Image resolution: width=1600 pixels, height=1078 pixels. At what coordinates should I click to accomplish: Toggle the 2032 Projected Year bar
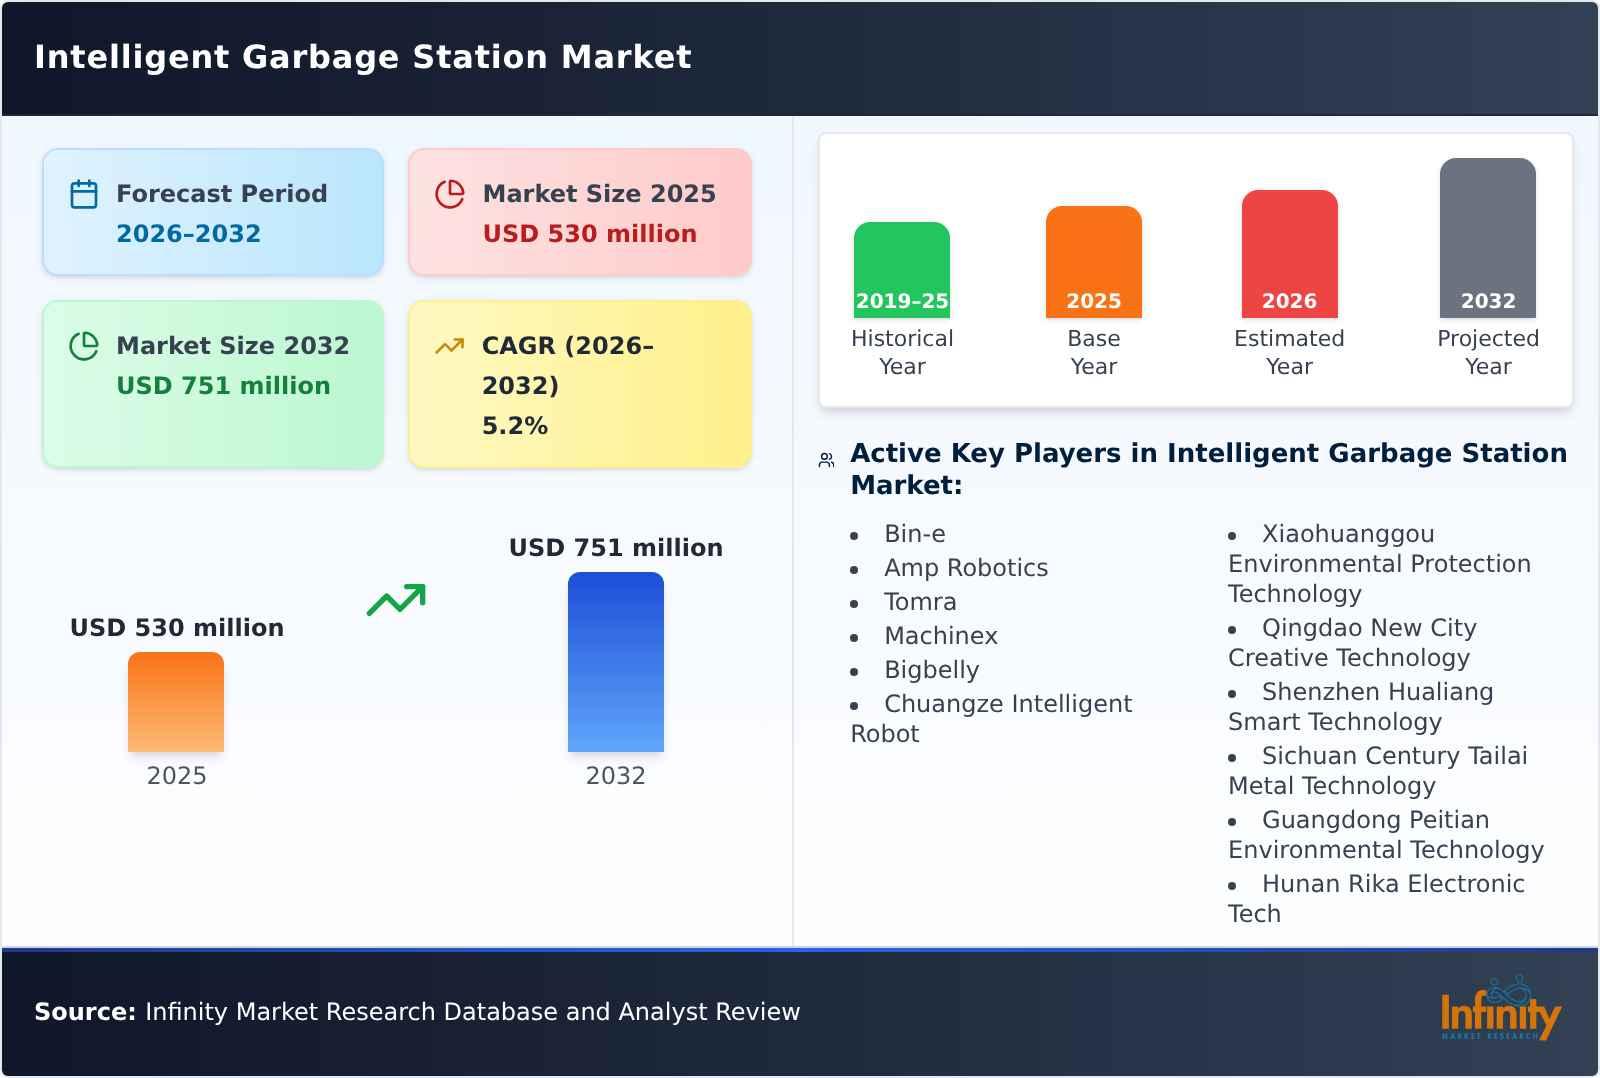1488,238
